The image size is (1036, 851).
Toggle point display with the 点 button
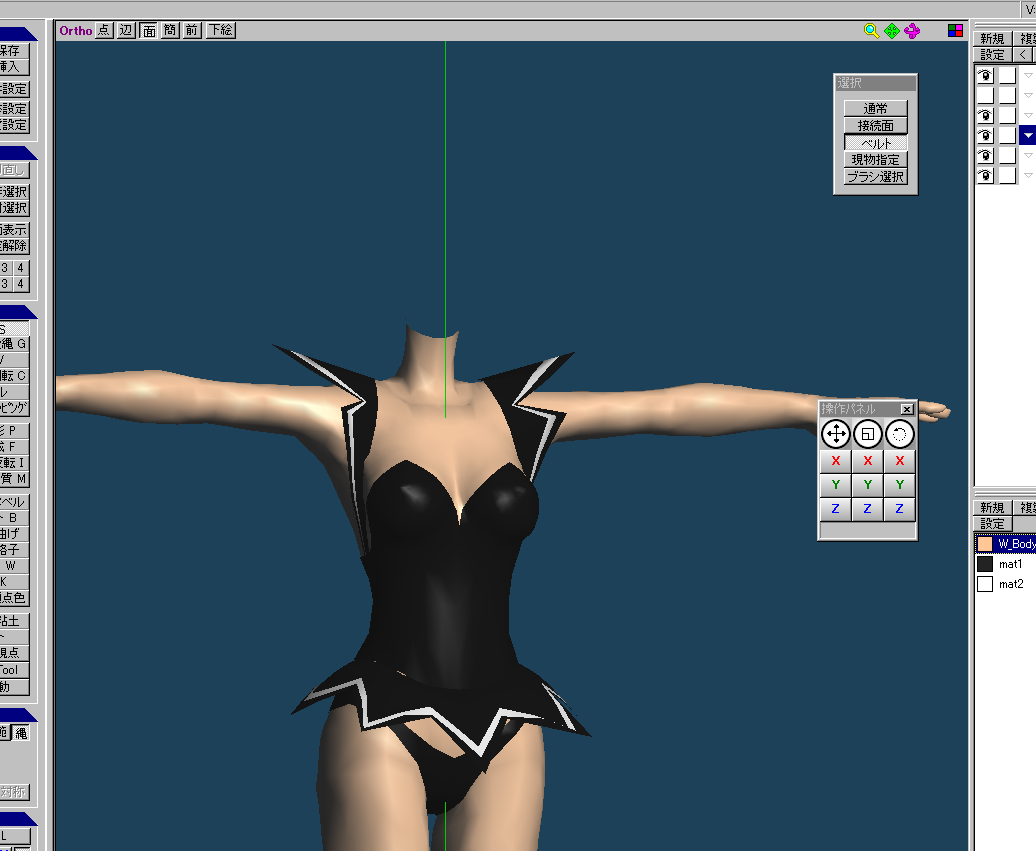pyautogui.click(x=104, y=30)
